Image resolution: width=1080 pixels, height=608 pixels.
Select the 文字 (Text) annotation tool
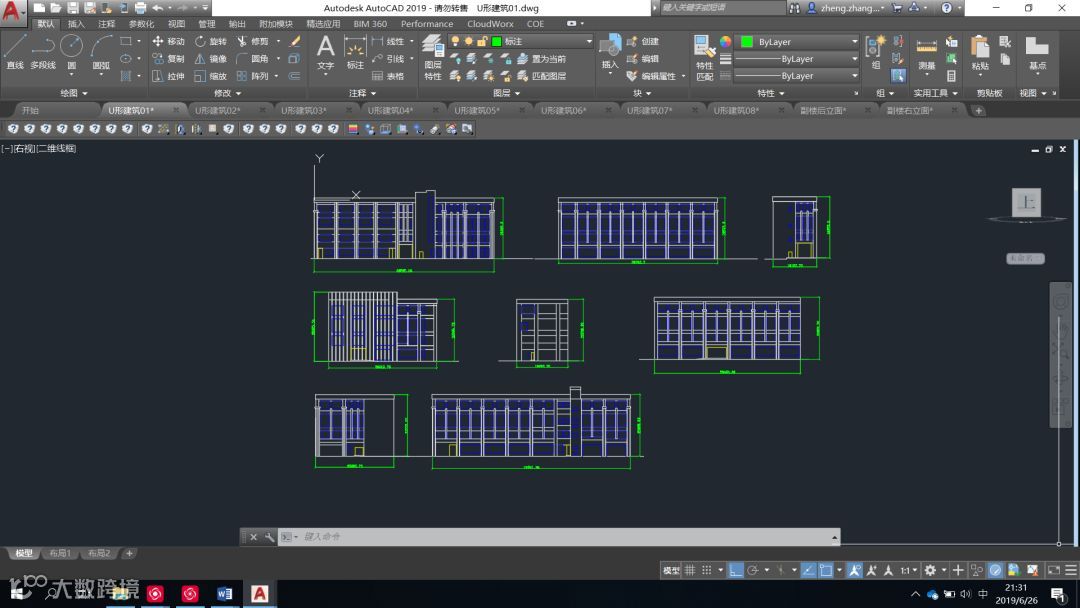326,51
